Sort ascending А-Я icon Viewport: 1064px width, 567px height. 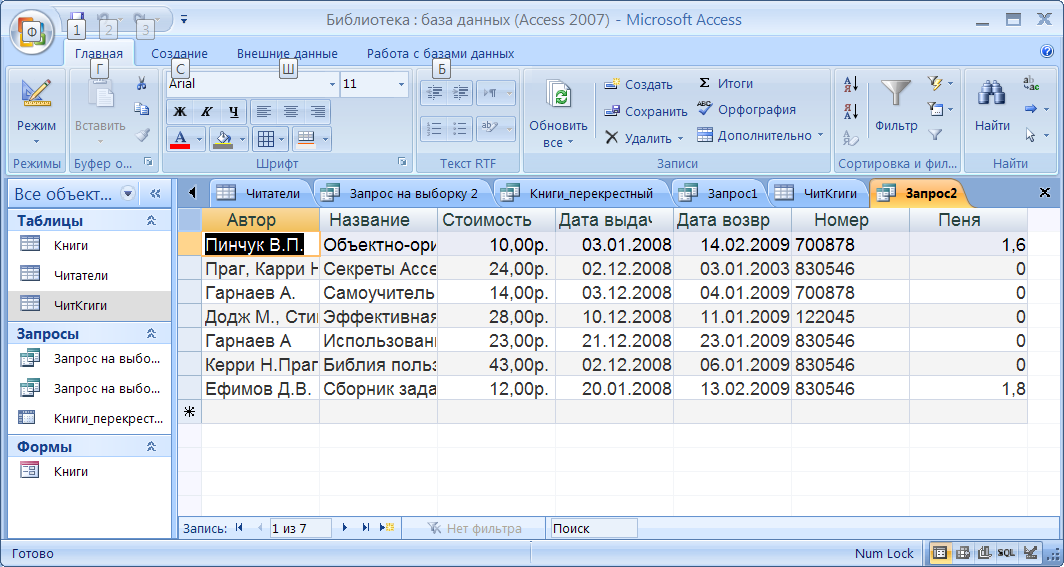pyautogui.click(x=851, y=84)
